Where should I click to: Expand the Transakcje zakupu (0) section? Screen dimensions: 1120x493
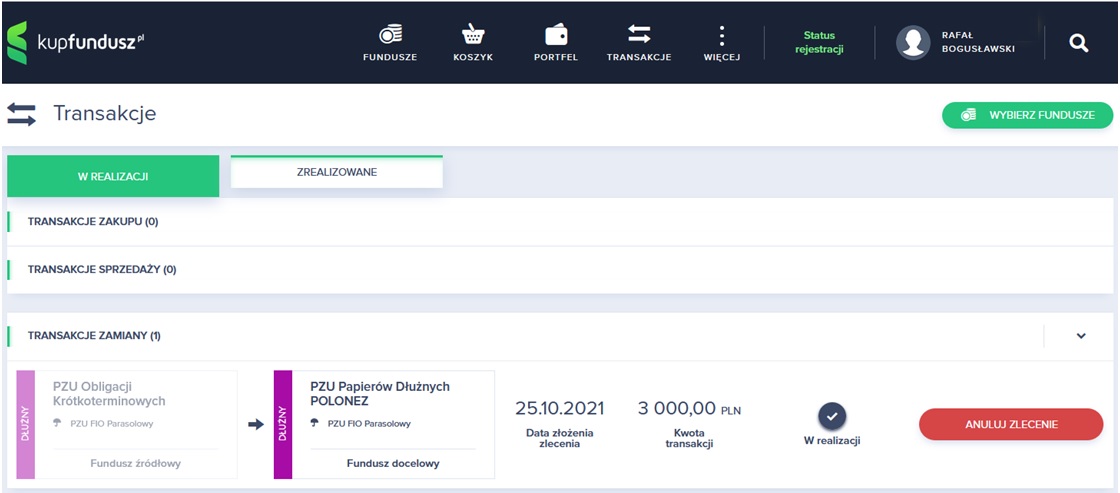560,221
